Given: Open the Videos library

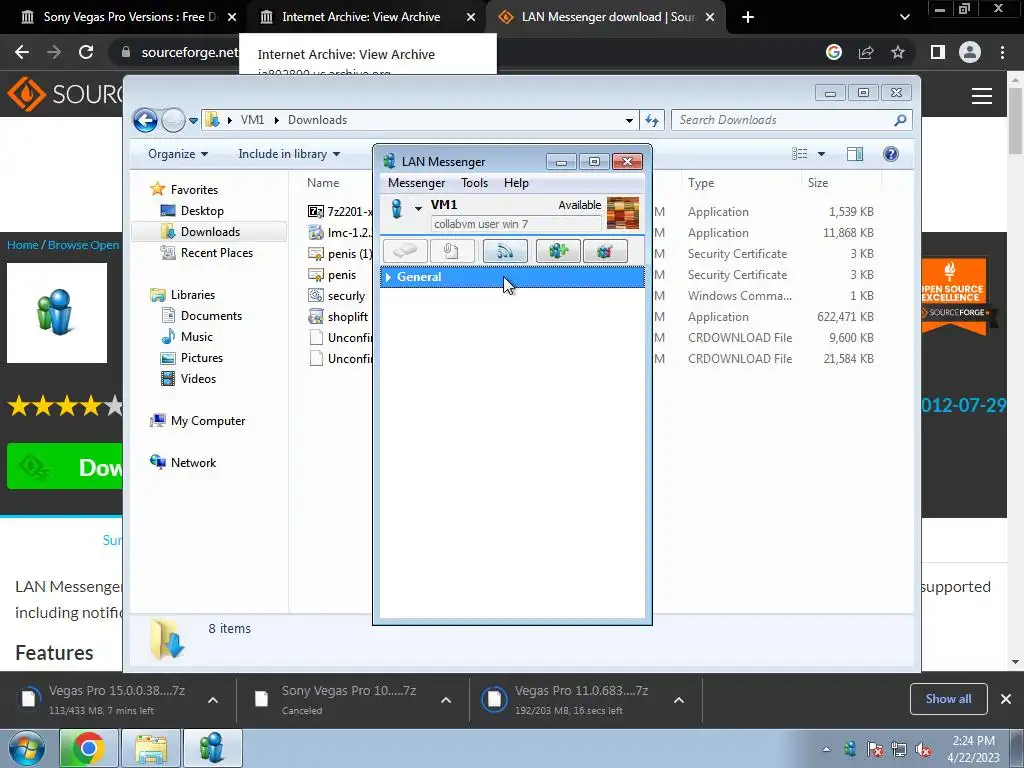Looking at the screenshot, I should pyautogui.click(x=198, y=379).
